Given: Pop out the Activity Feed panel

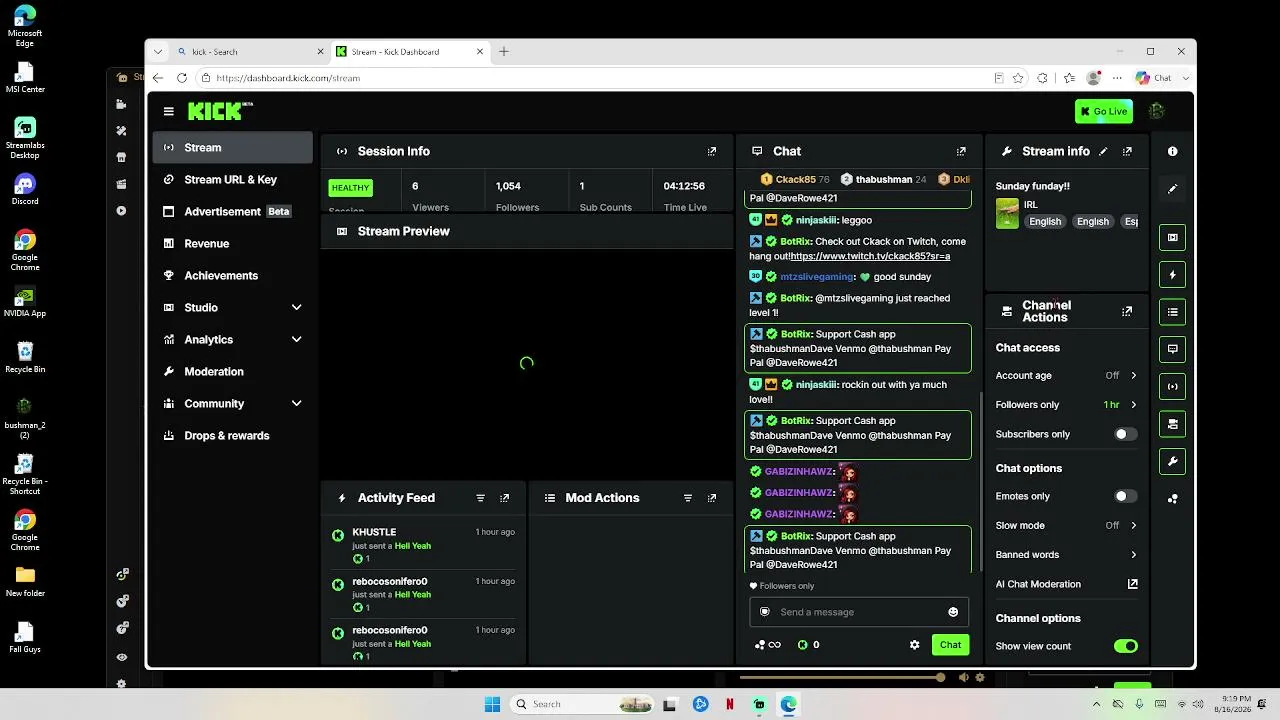Looking at the screenshot, I should coord(505,498).
